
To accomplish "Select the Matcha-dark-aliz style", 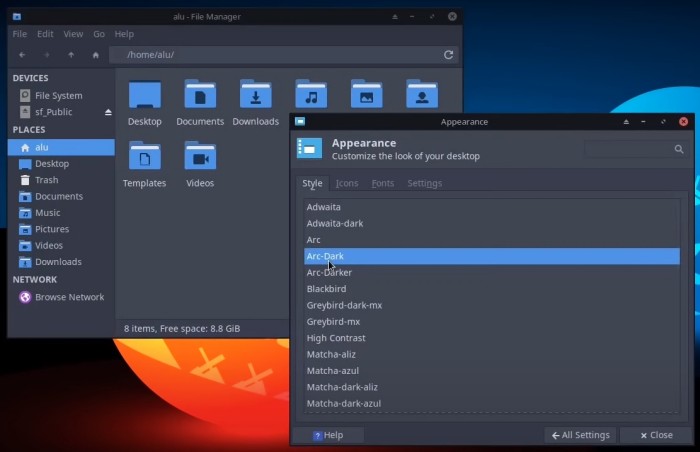I will click(x=492, y=387).
